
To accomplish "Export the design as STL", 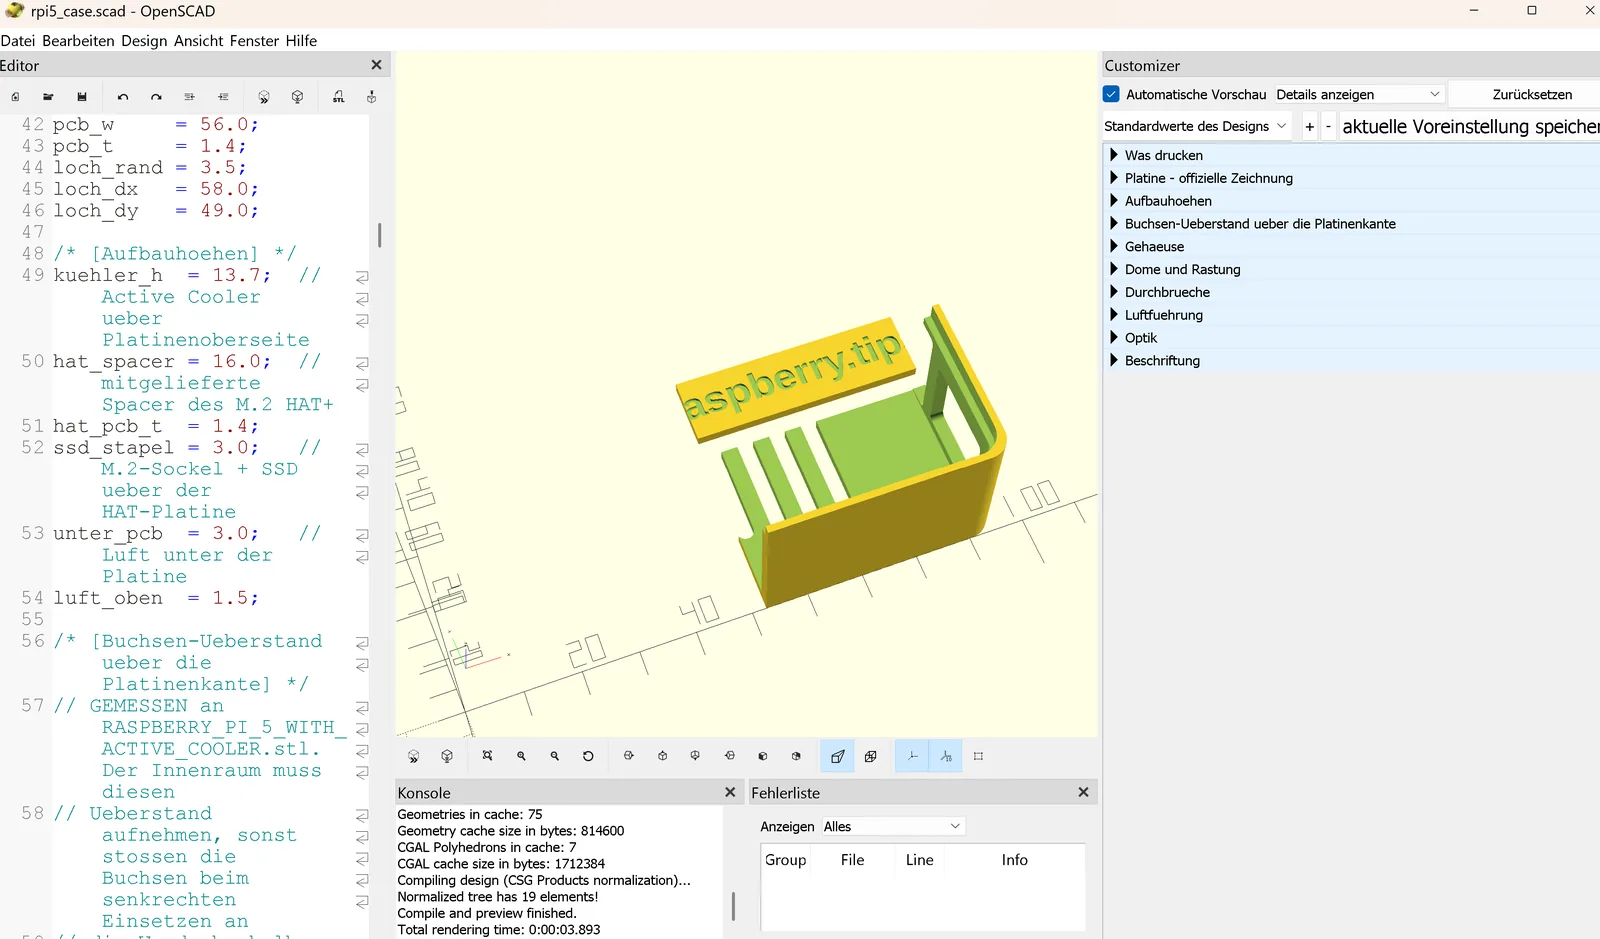I will click(339, 97).
